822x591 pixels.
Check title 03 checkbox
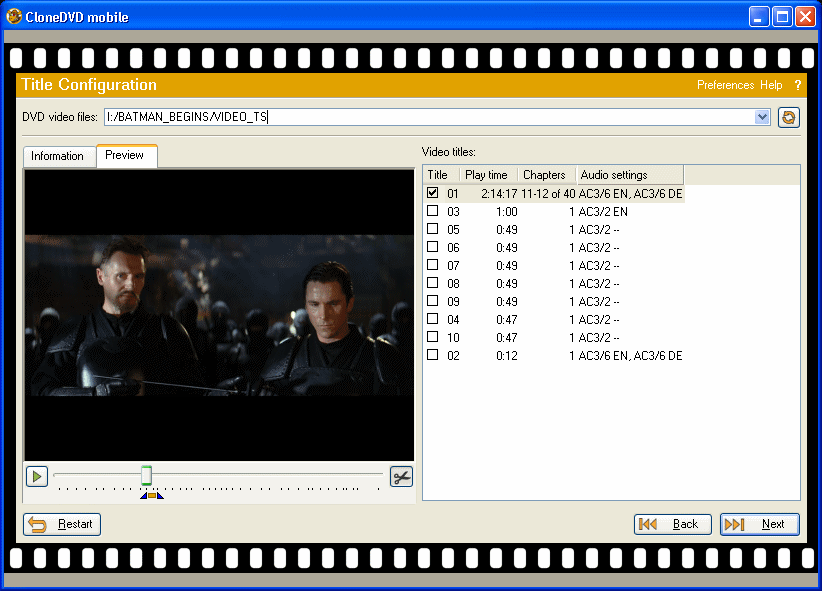[432, 211]
